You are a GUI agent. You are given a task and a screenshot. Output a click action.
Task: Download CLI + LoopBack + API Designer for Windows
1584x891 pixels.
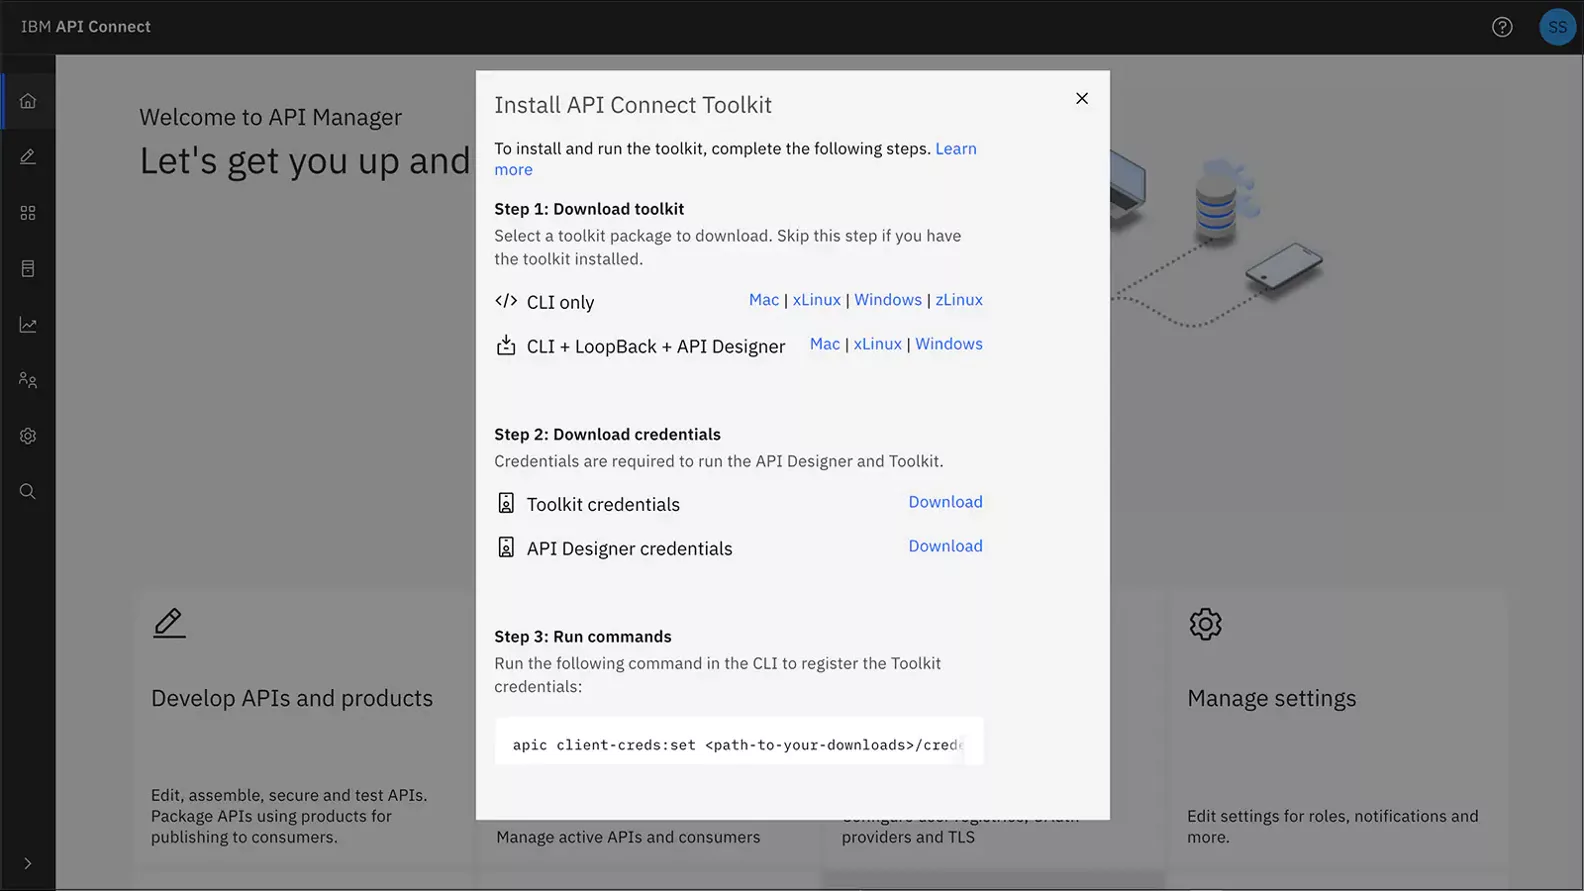(x=948, y=344)
